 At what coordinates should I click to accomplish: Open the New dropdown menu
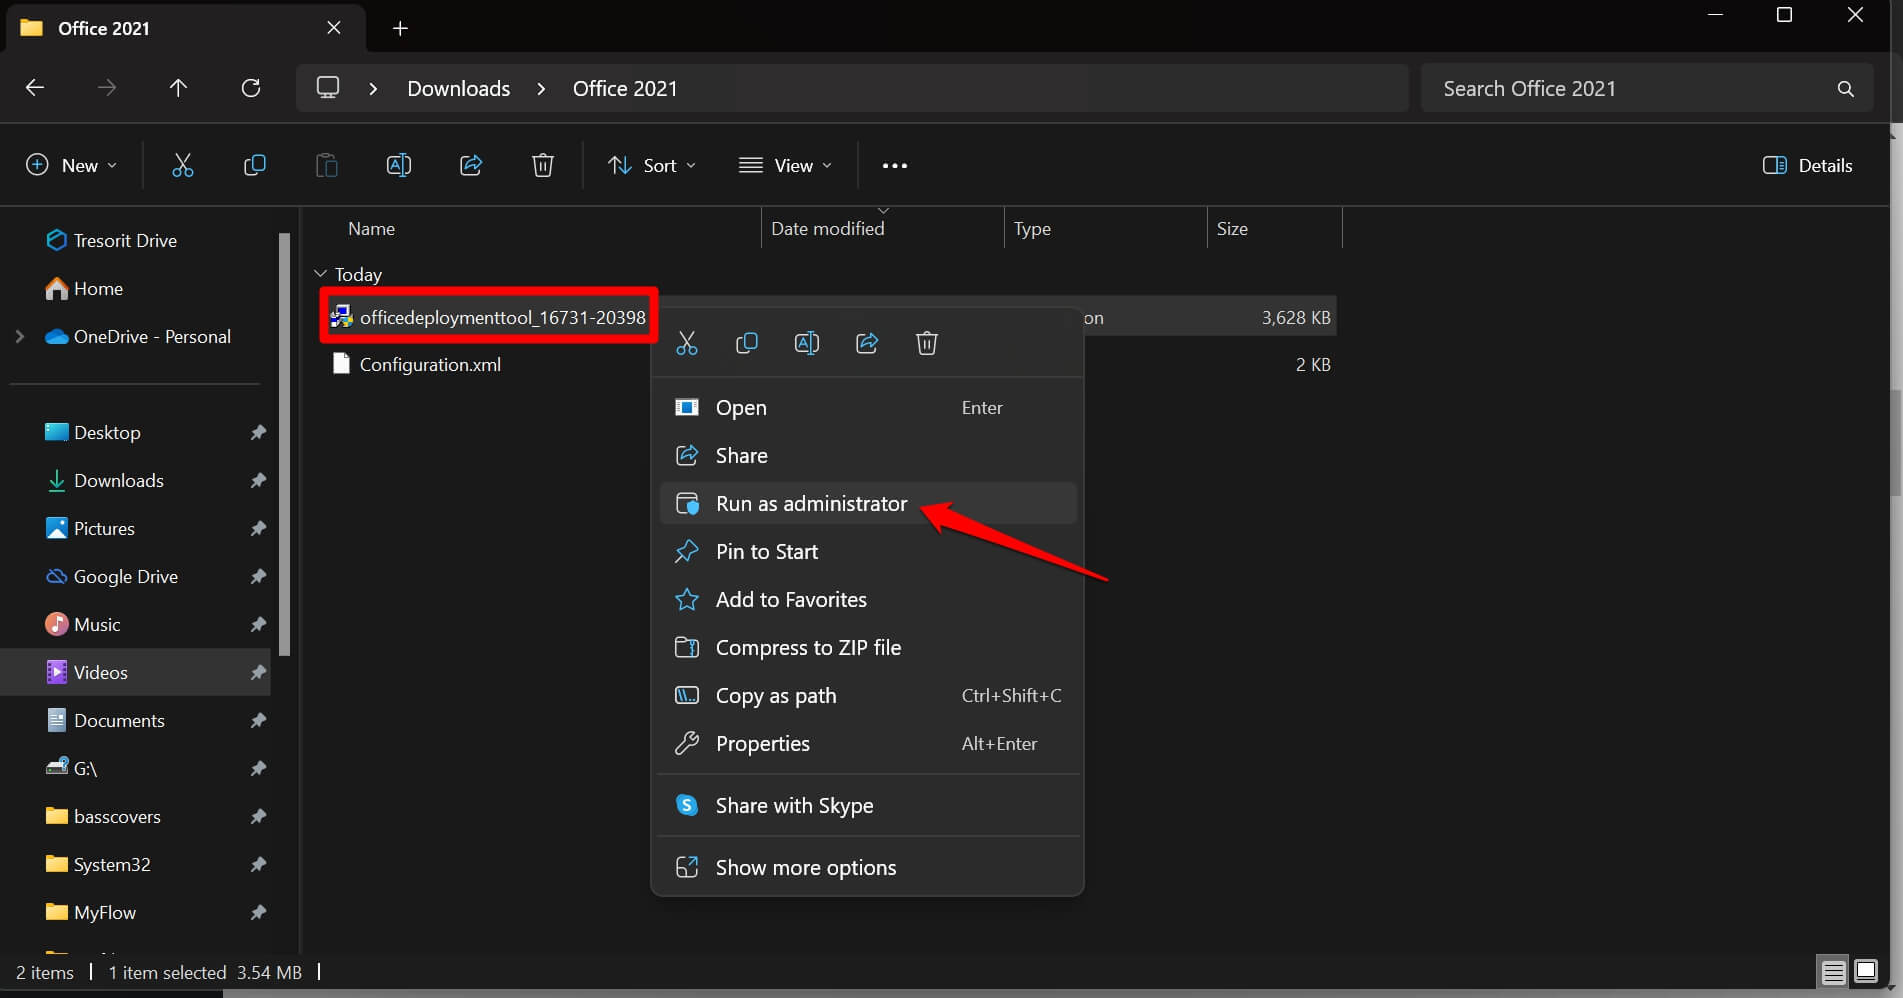coord(71,166)
